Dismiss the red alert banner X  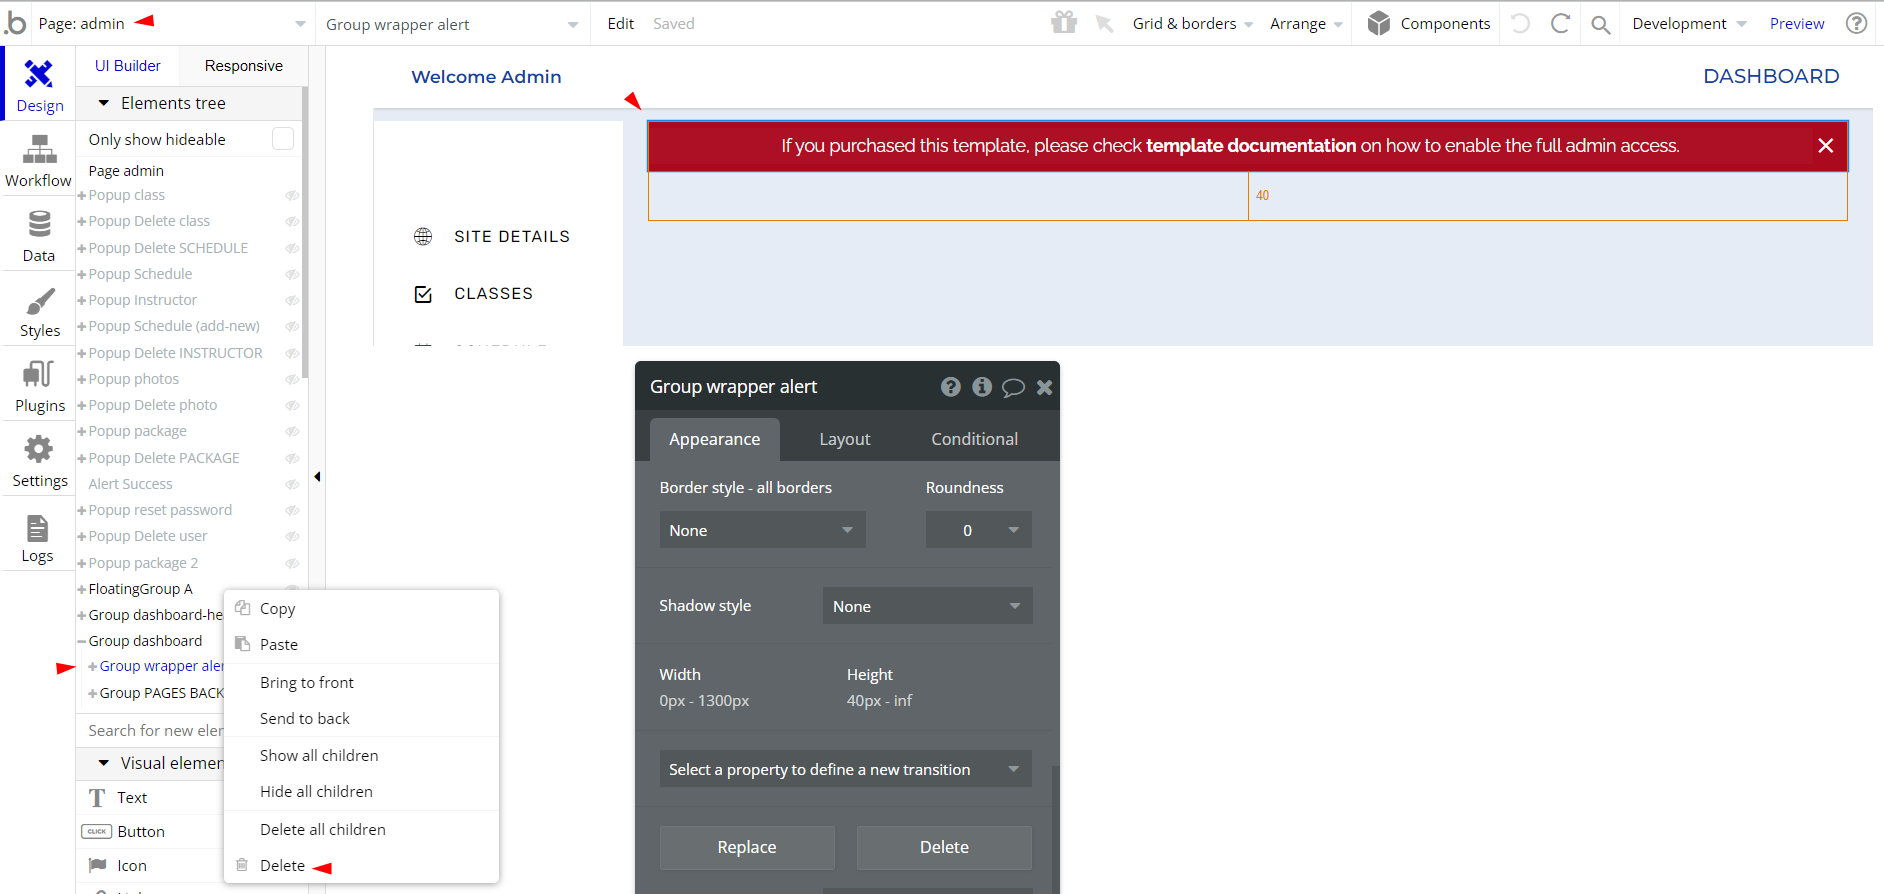coord(1825,146)
